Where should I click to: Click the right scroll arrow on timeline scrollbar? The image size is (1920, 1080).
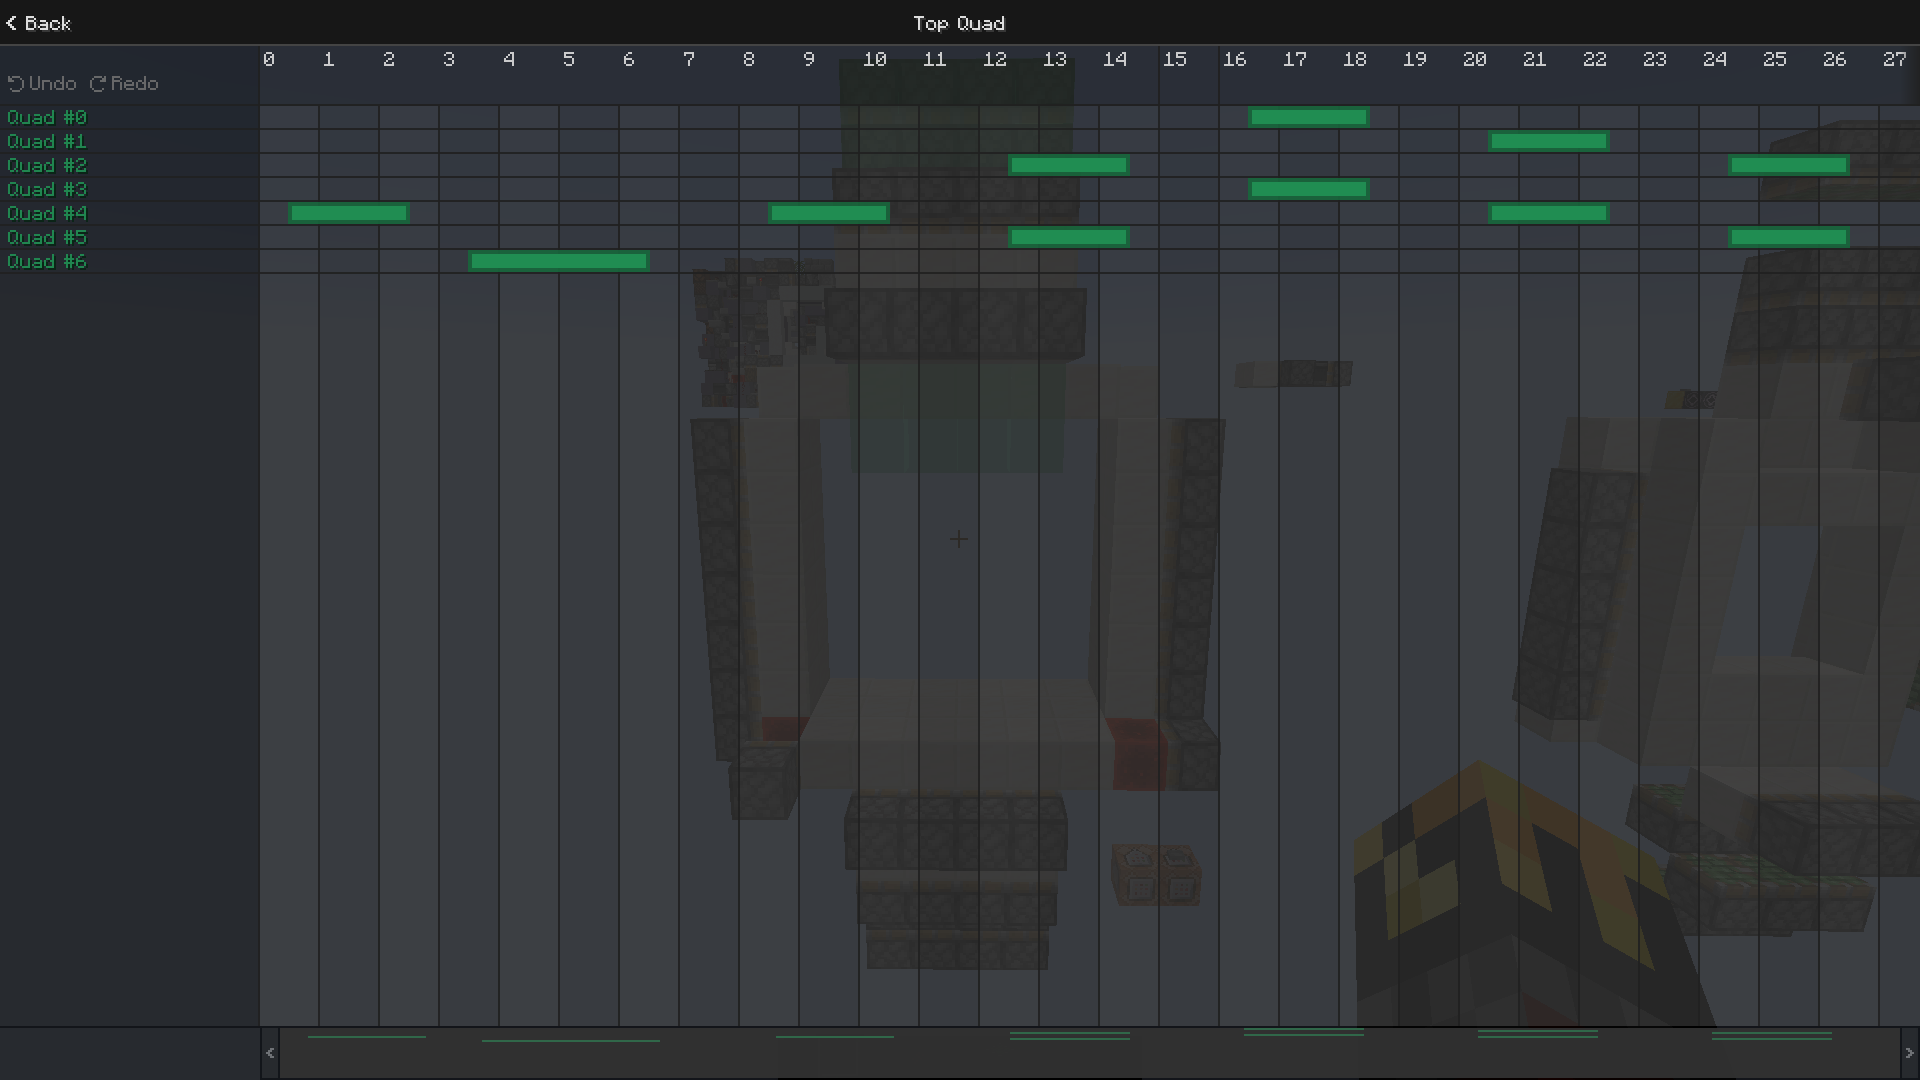1909,1053
